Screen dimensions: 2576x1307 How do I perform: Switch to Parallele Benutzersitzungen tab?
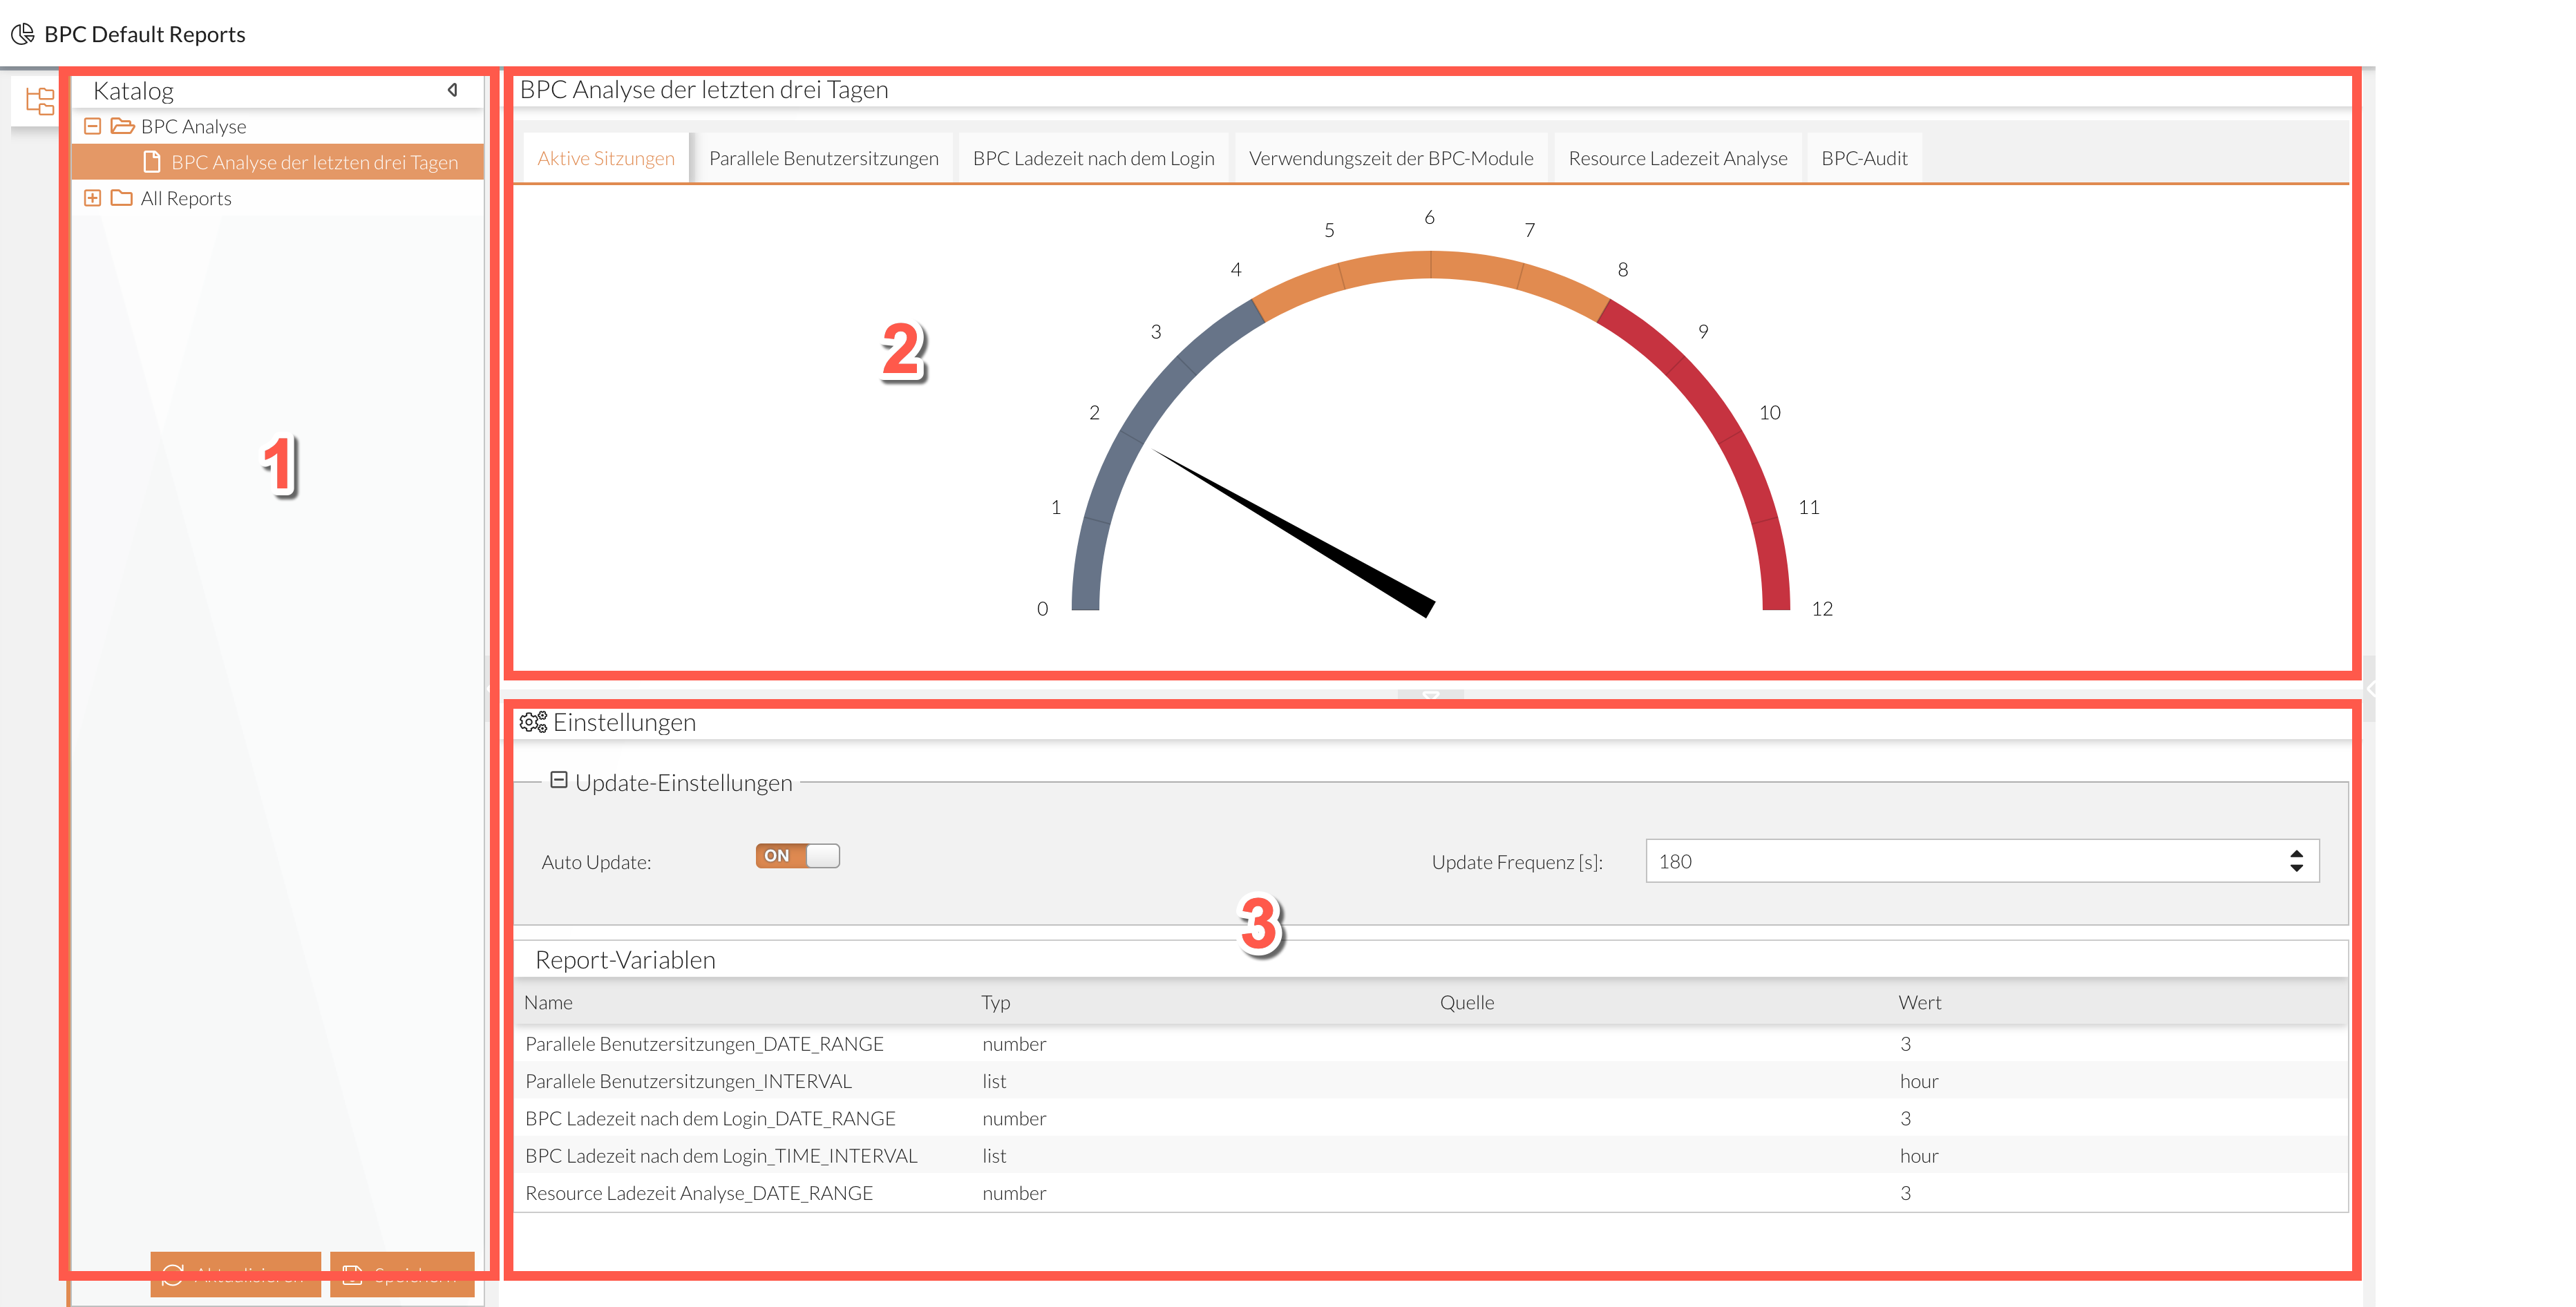pos(823,158)
